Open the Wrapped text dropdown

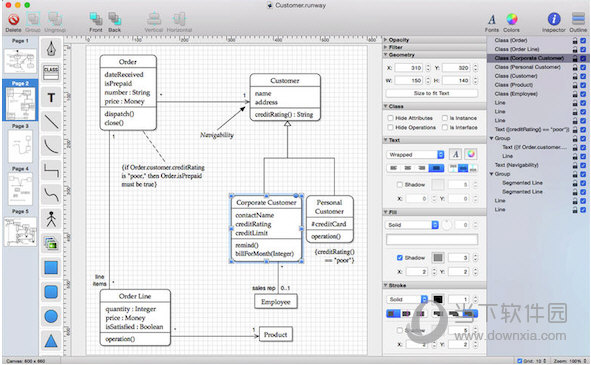(415, 155)
